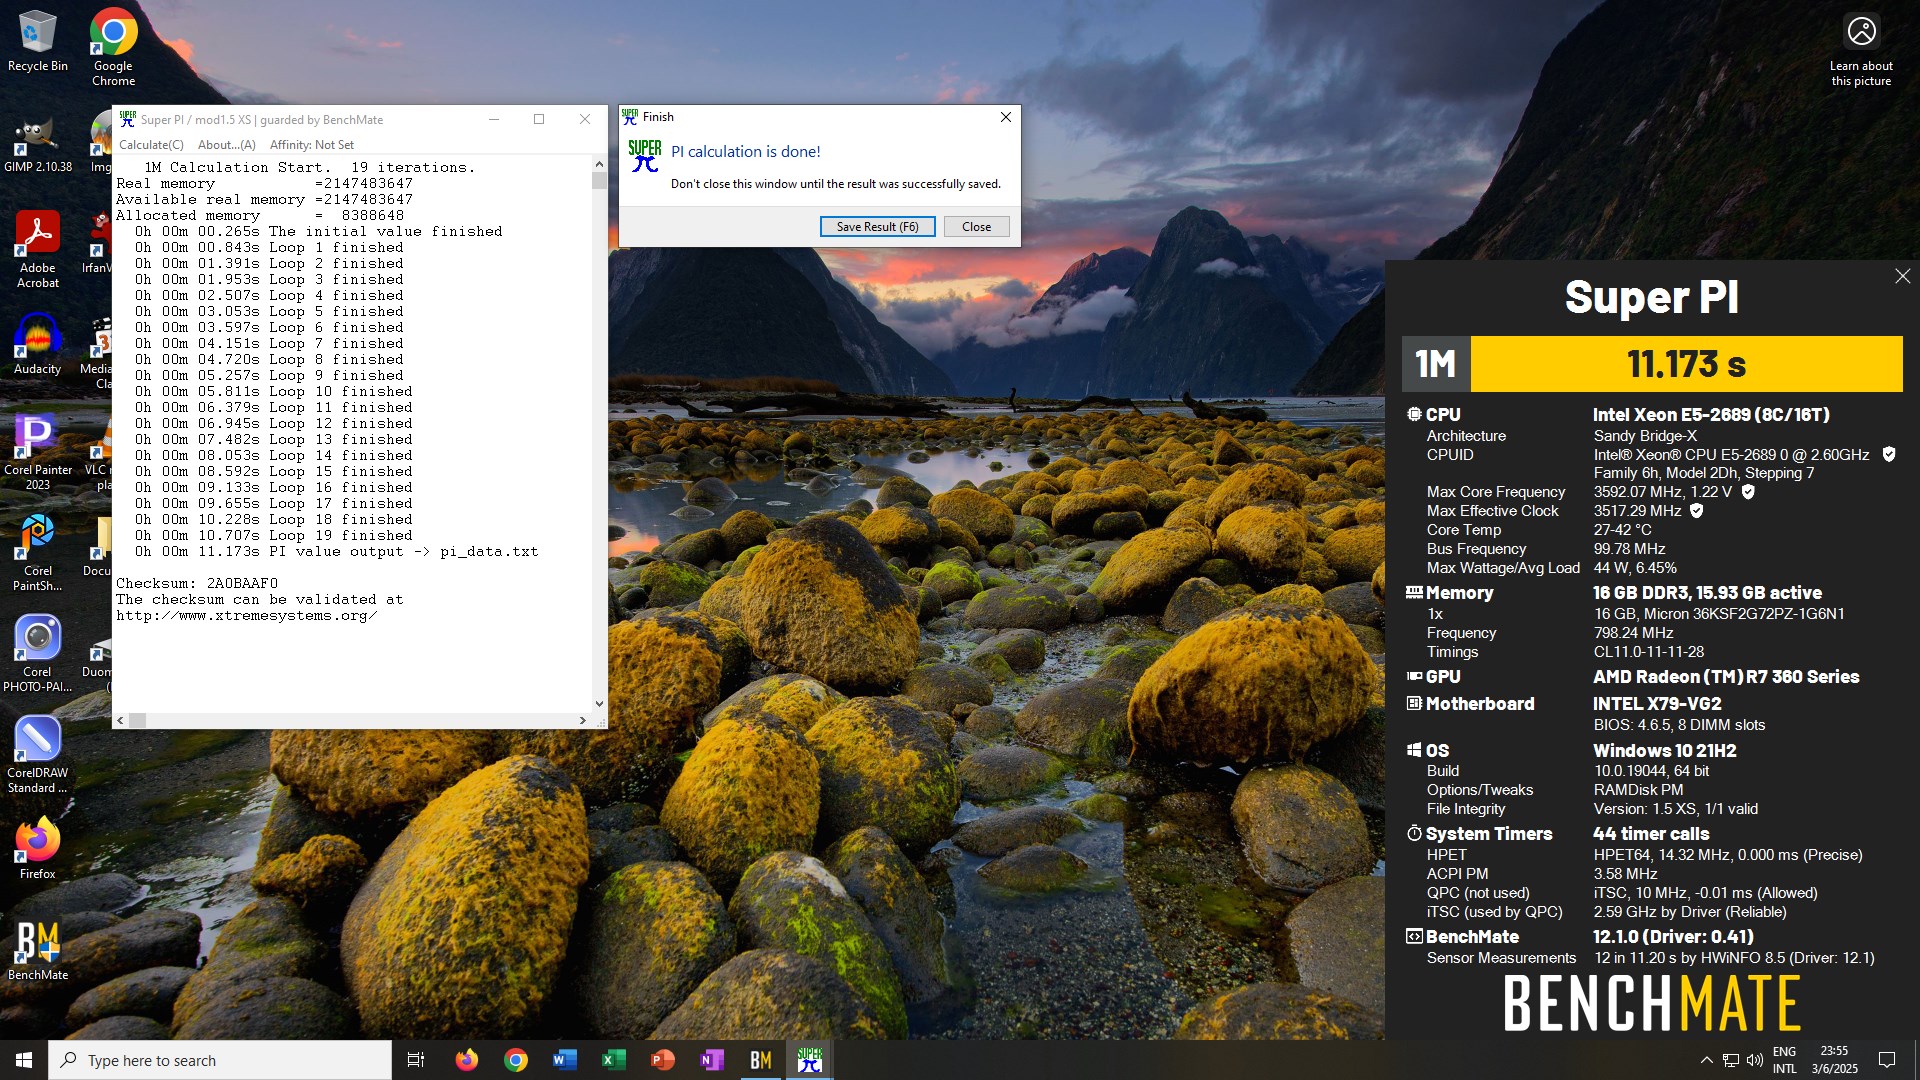Screen dimensions: 1920x1080
Task: Open the Windows Start menu
Action: (24, 1060)
